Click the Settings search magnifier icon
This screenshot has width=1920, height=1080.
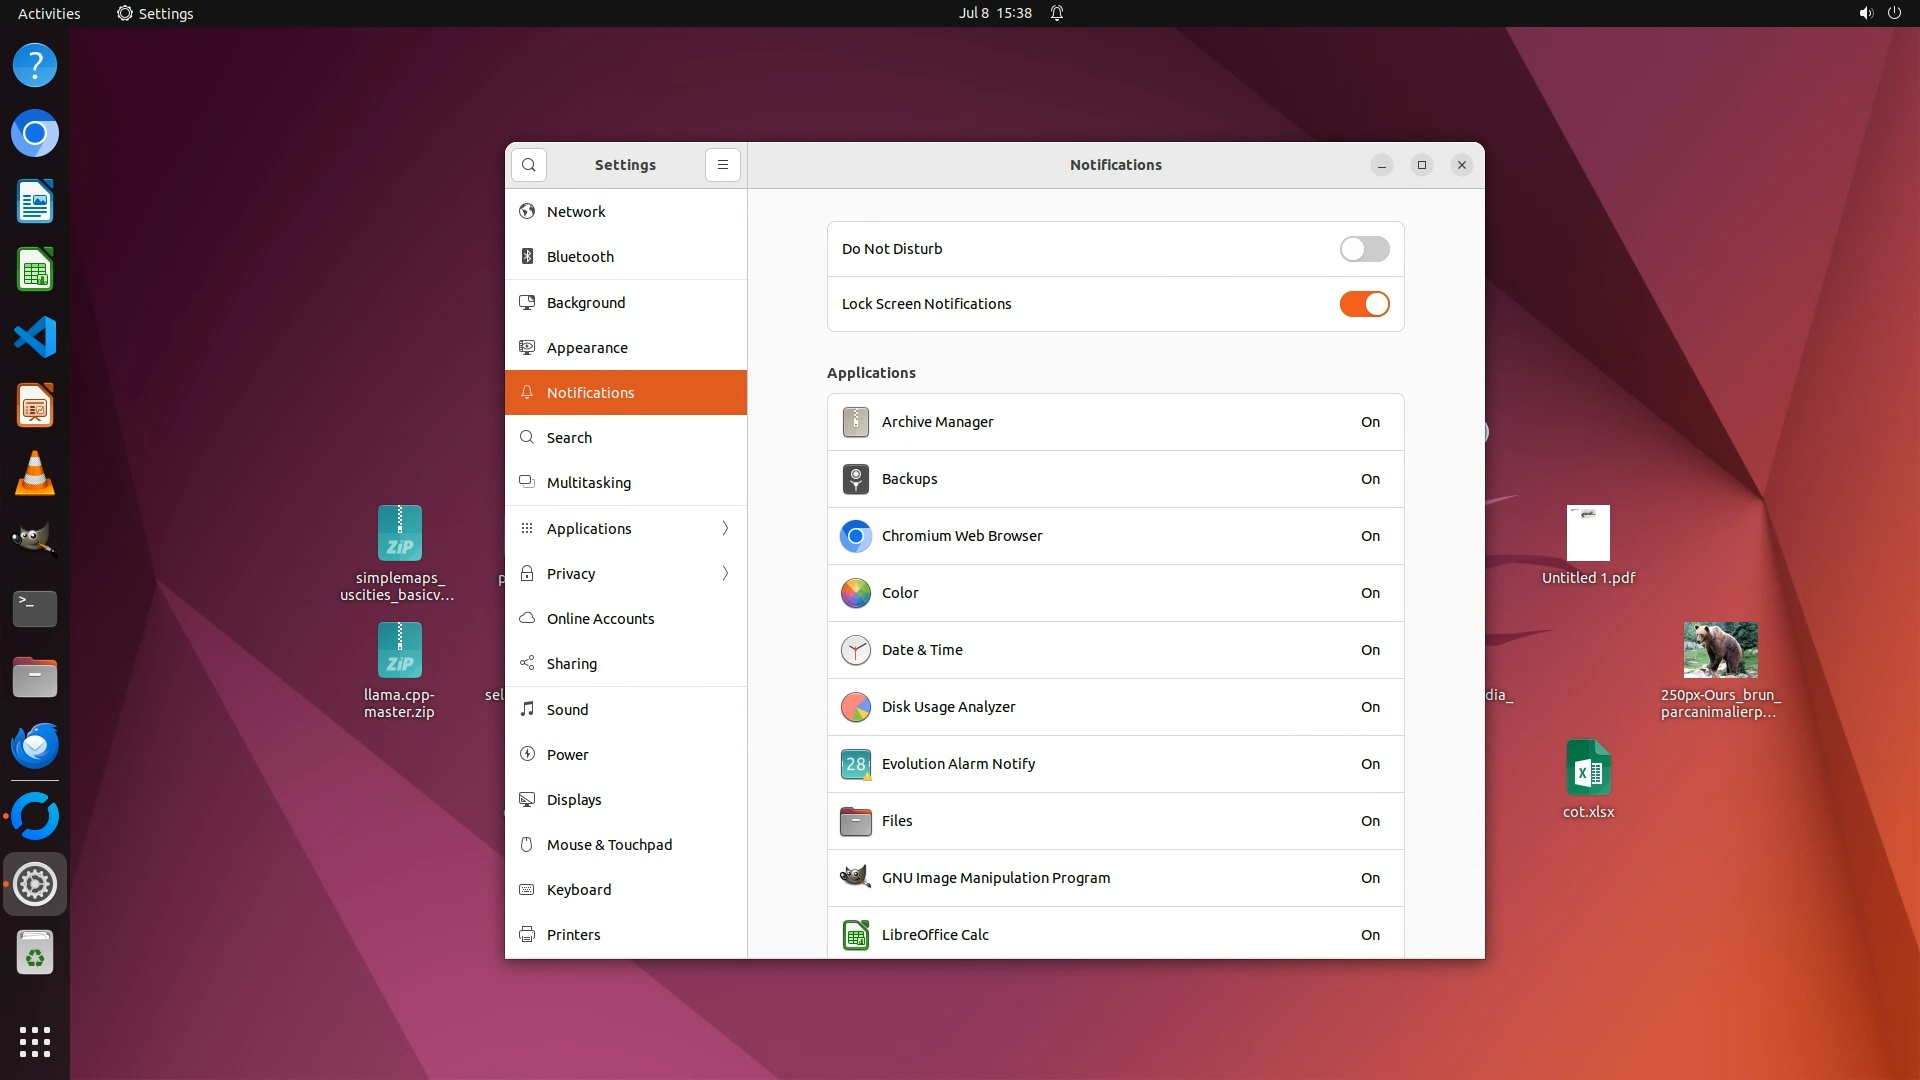529,165
